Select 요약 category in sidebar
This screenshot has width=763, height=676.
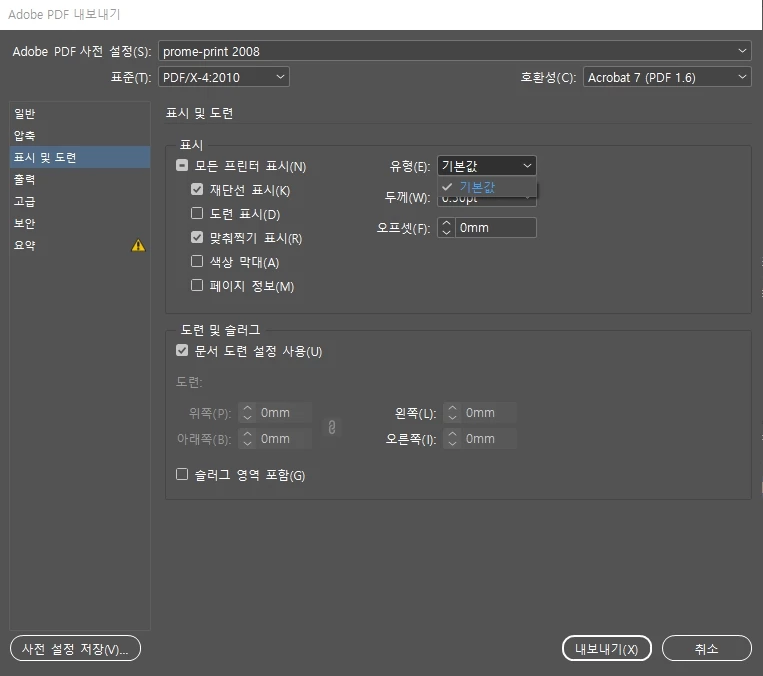[x=80, y=245]
